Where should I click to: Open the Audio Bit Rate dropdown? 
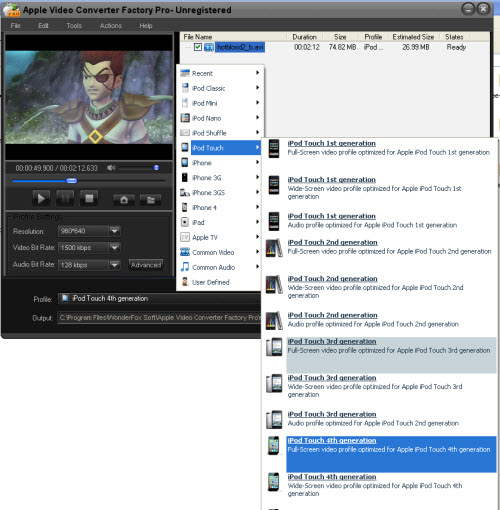tap(89, 265)
